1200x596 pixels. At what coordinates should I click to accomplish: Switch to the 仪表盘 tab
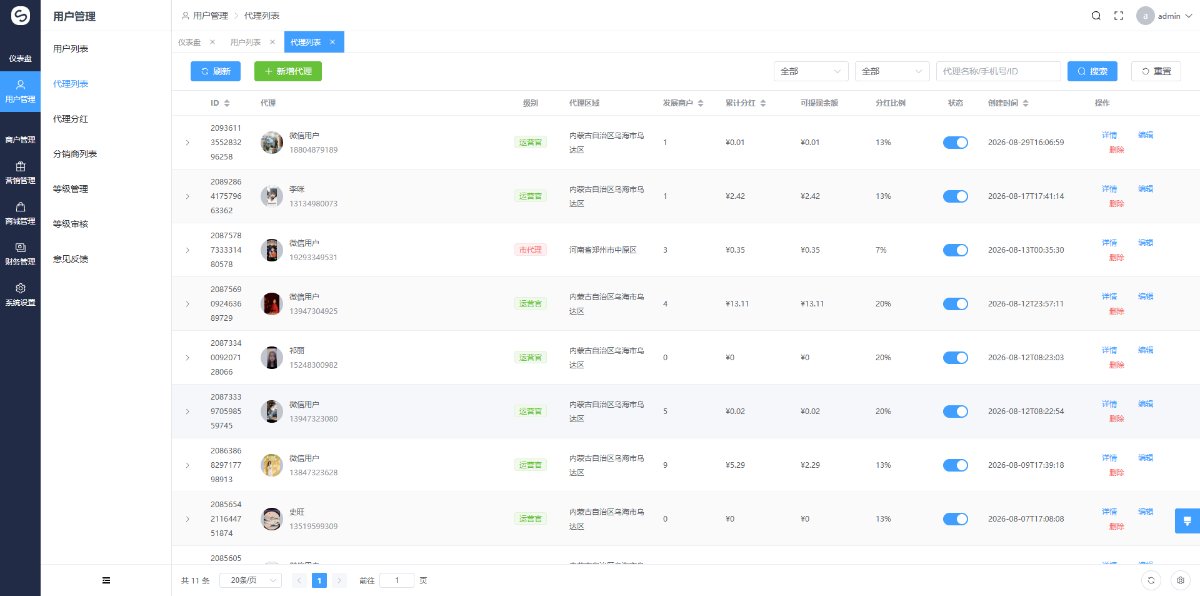point(189,42)
